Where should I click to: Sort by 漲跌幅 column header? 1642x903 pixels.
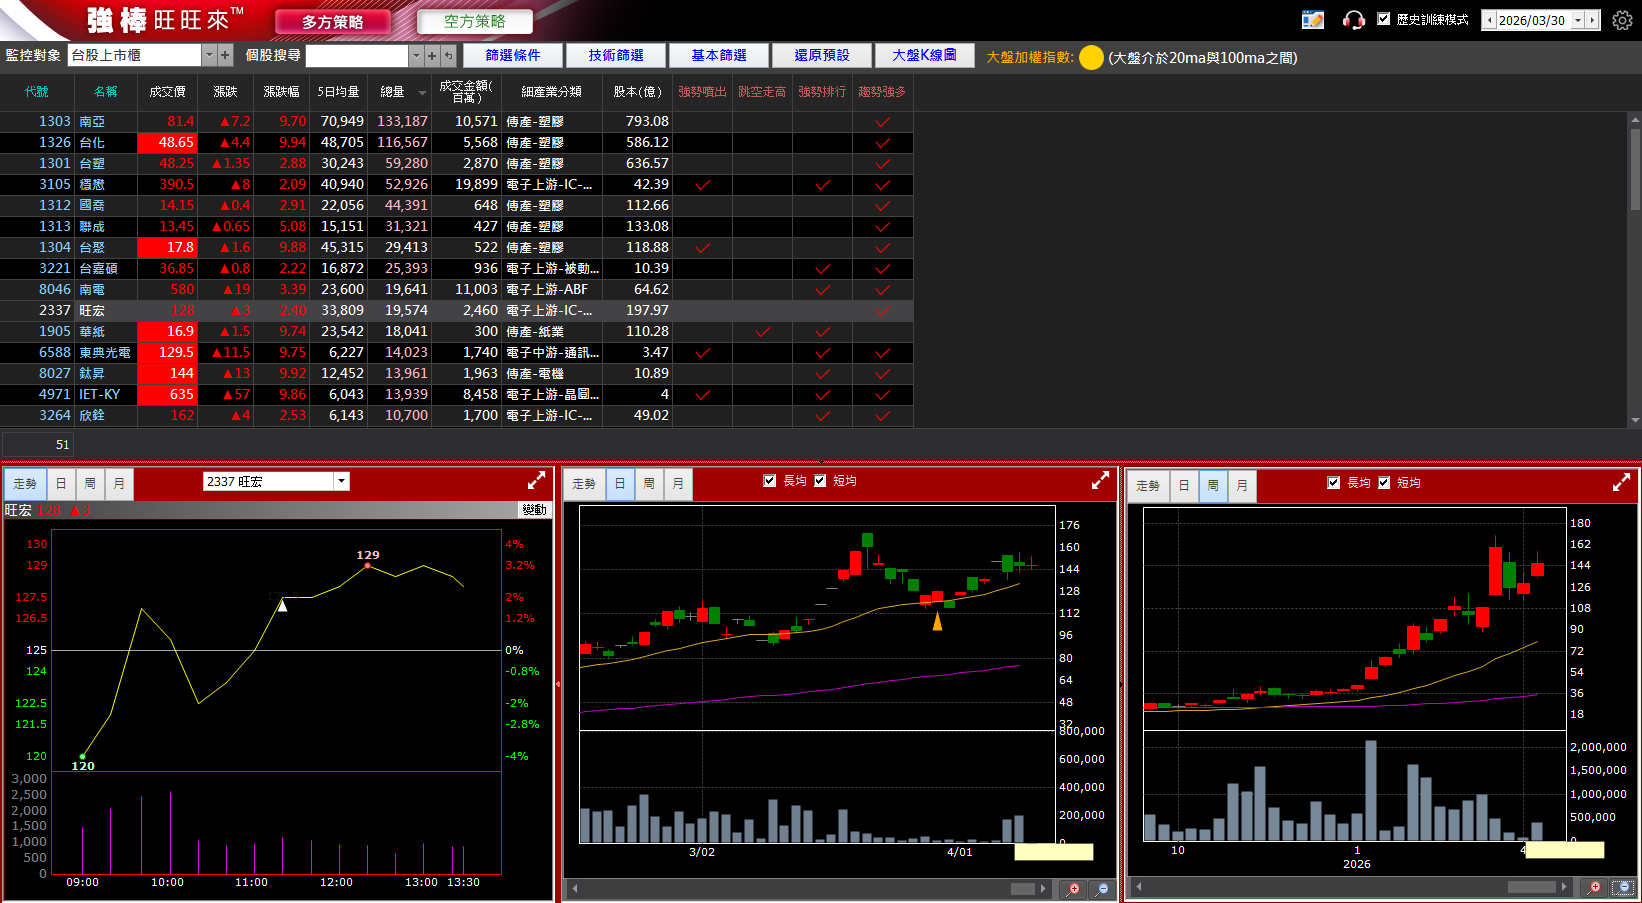[x=281, y=92]
